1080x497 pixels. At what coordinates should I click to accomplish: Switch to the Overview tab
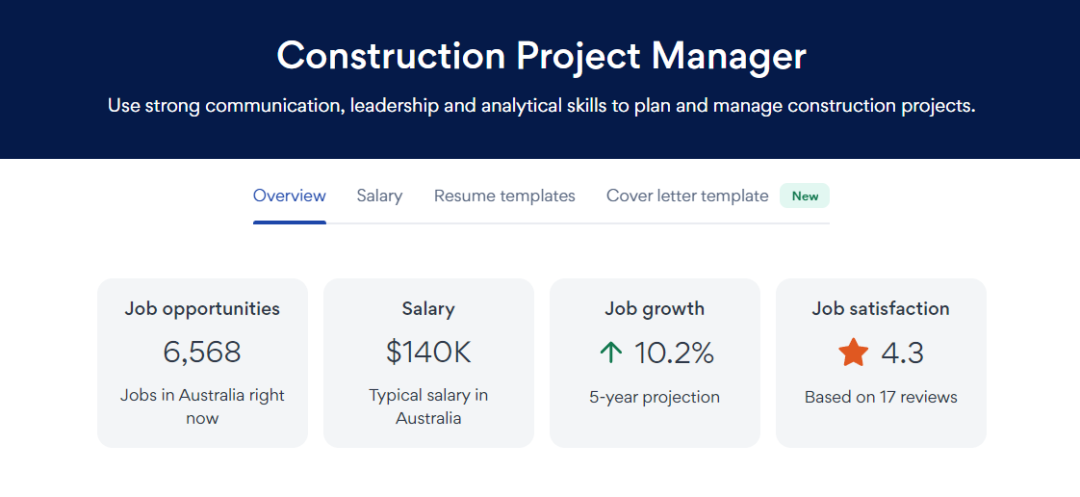289,196
